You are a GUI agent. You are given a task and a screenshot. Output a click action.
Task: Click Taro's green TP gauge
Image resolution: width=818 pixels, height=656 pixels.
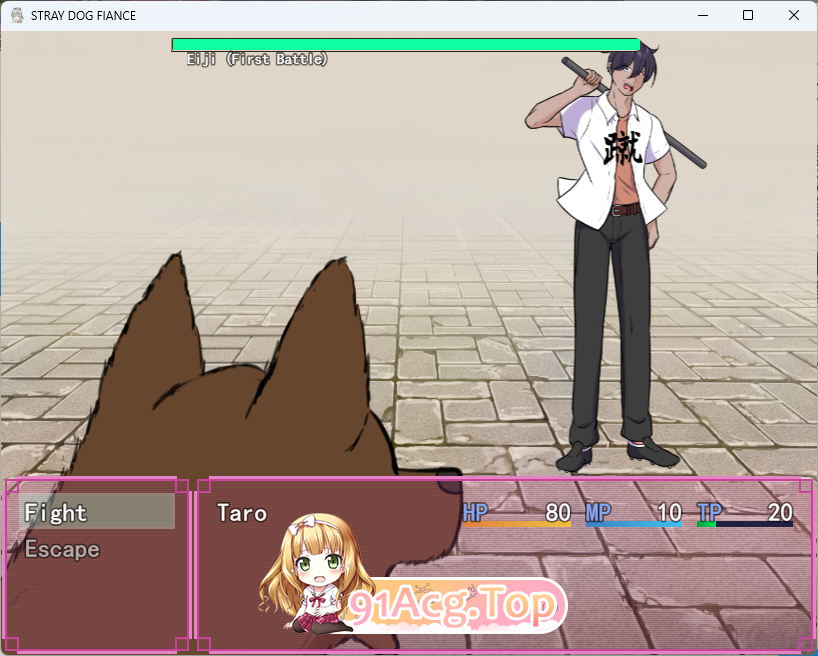[744, 524]
